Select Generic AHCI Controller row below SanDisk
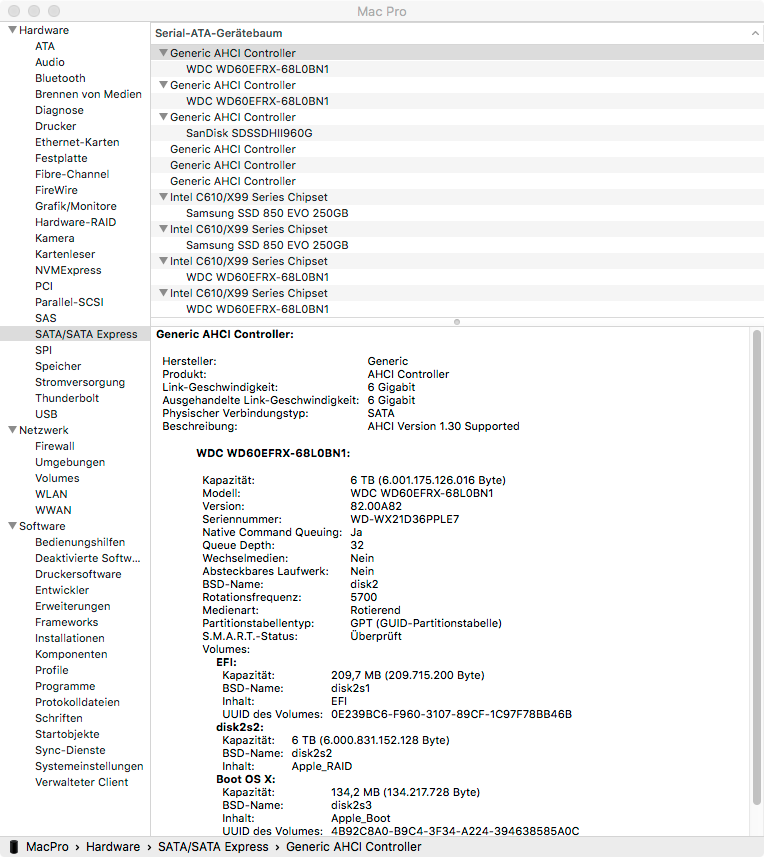 pos(457,149)
